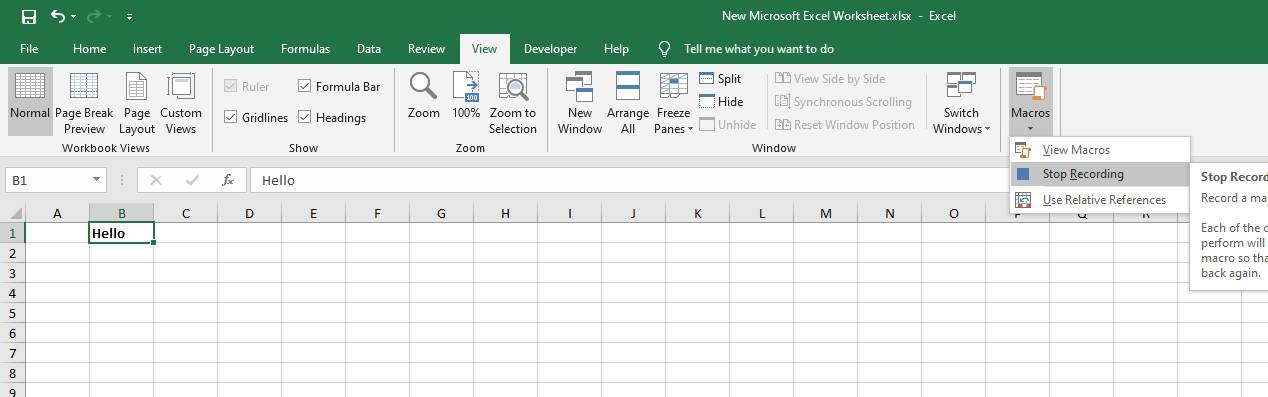Open a New Window
Screen dimensions: 1268x397
tap(580, 103)
